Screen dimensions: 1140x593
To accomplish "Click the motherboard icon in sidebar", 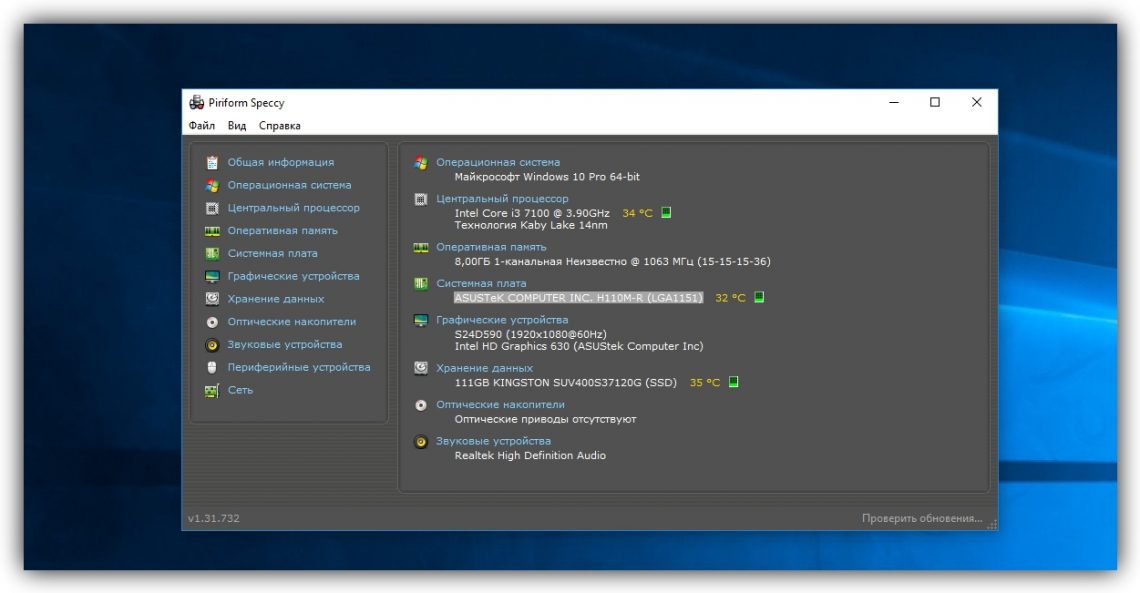I will (x=212, y=254).
